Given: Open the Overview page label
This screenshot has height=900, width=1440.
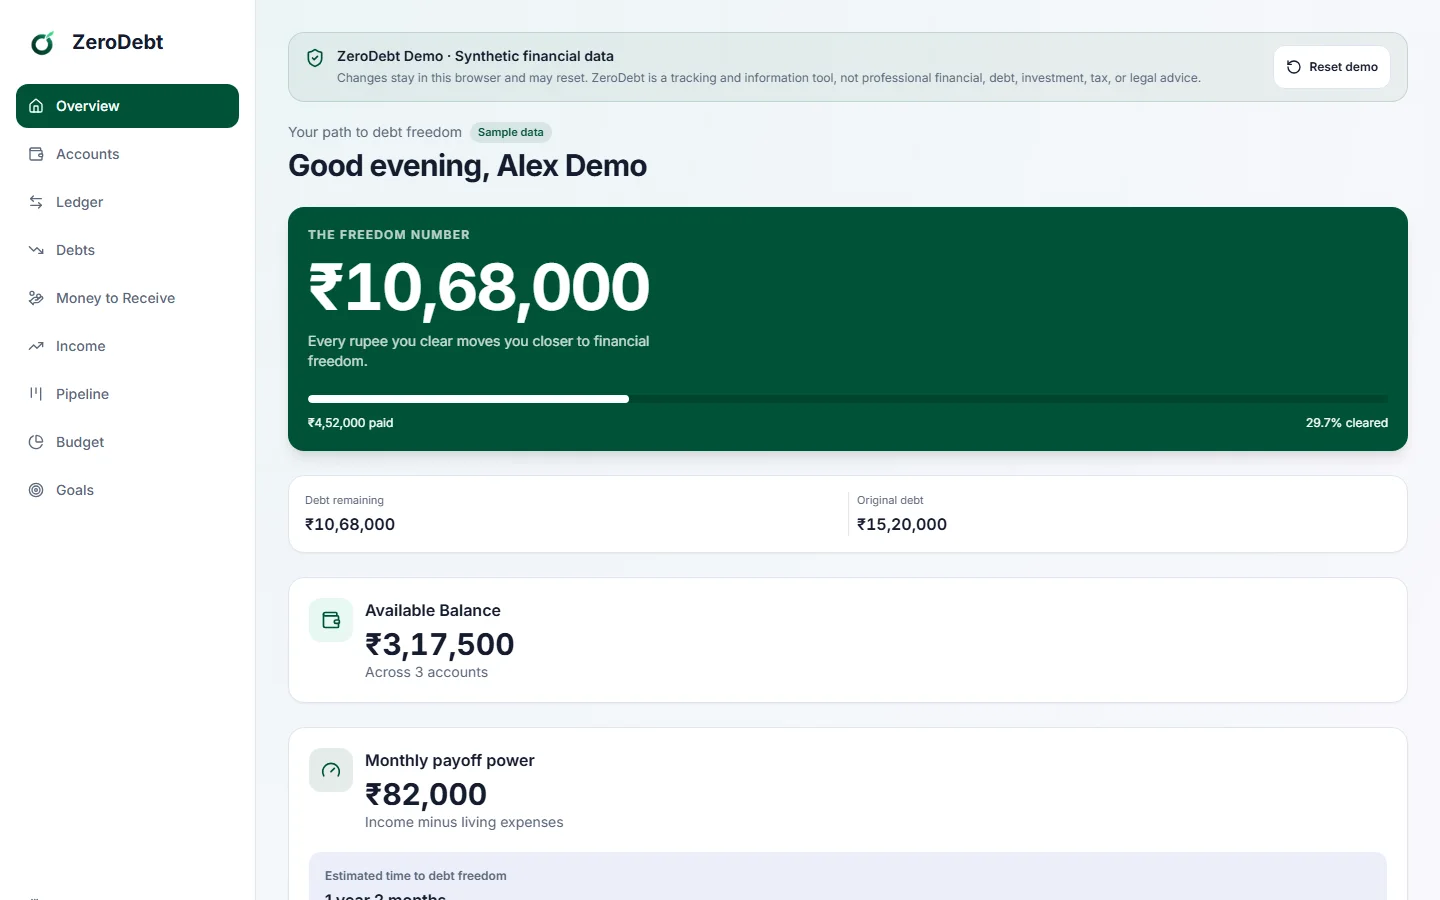Looking at the screenshot, I should [88, 106].
